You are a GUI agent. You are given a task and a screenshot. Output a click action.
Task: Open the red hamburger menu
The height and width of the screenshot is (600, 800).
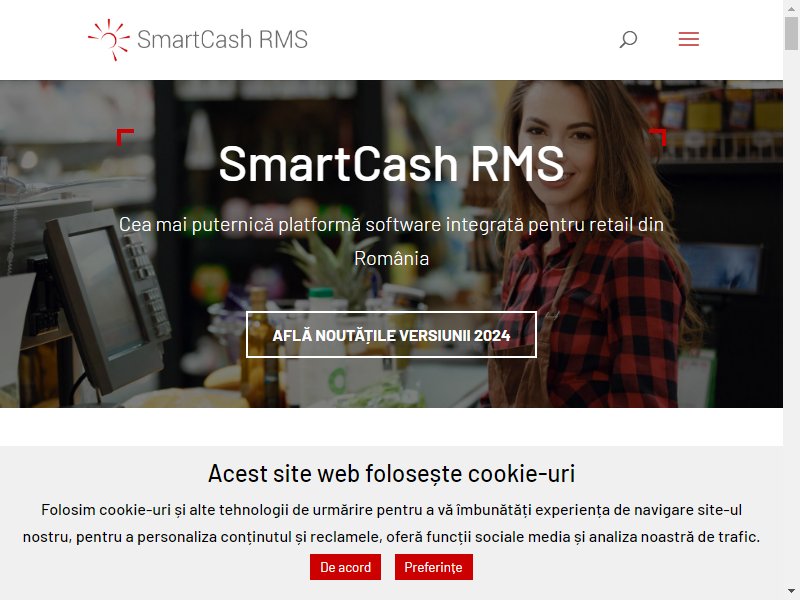(688, 39)
